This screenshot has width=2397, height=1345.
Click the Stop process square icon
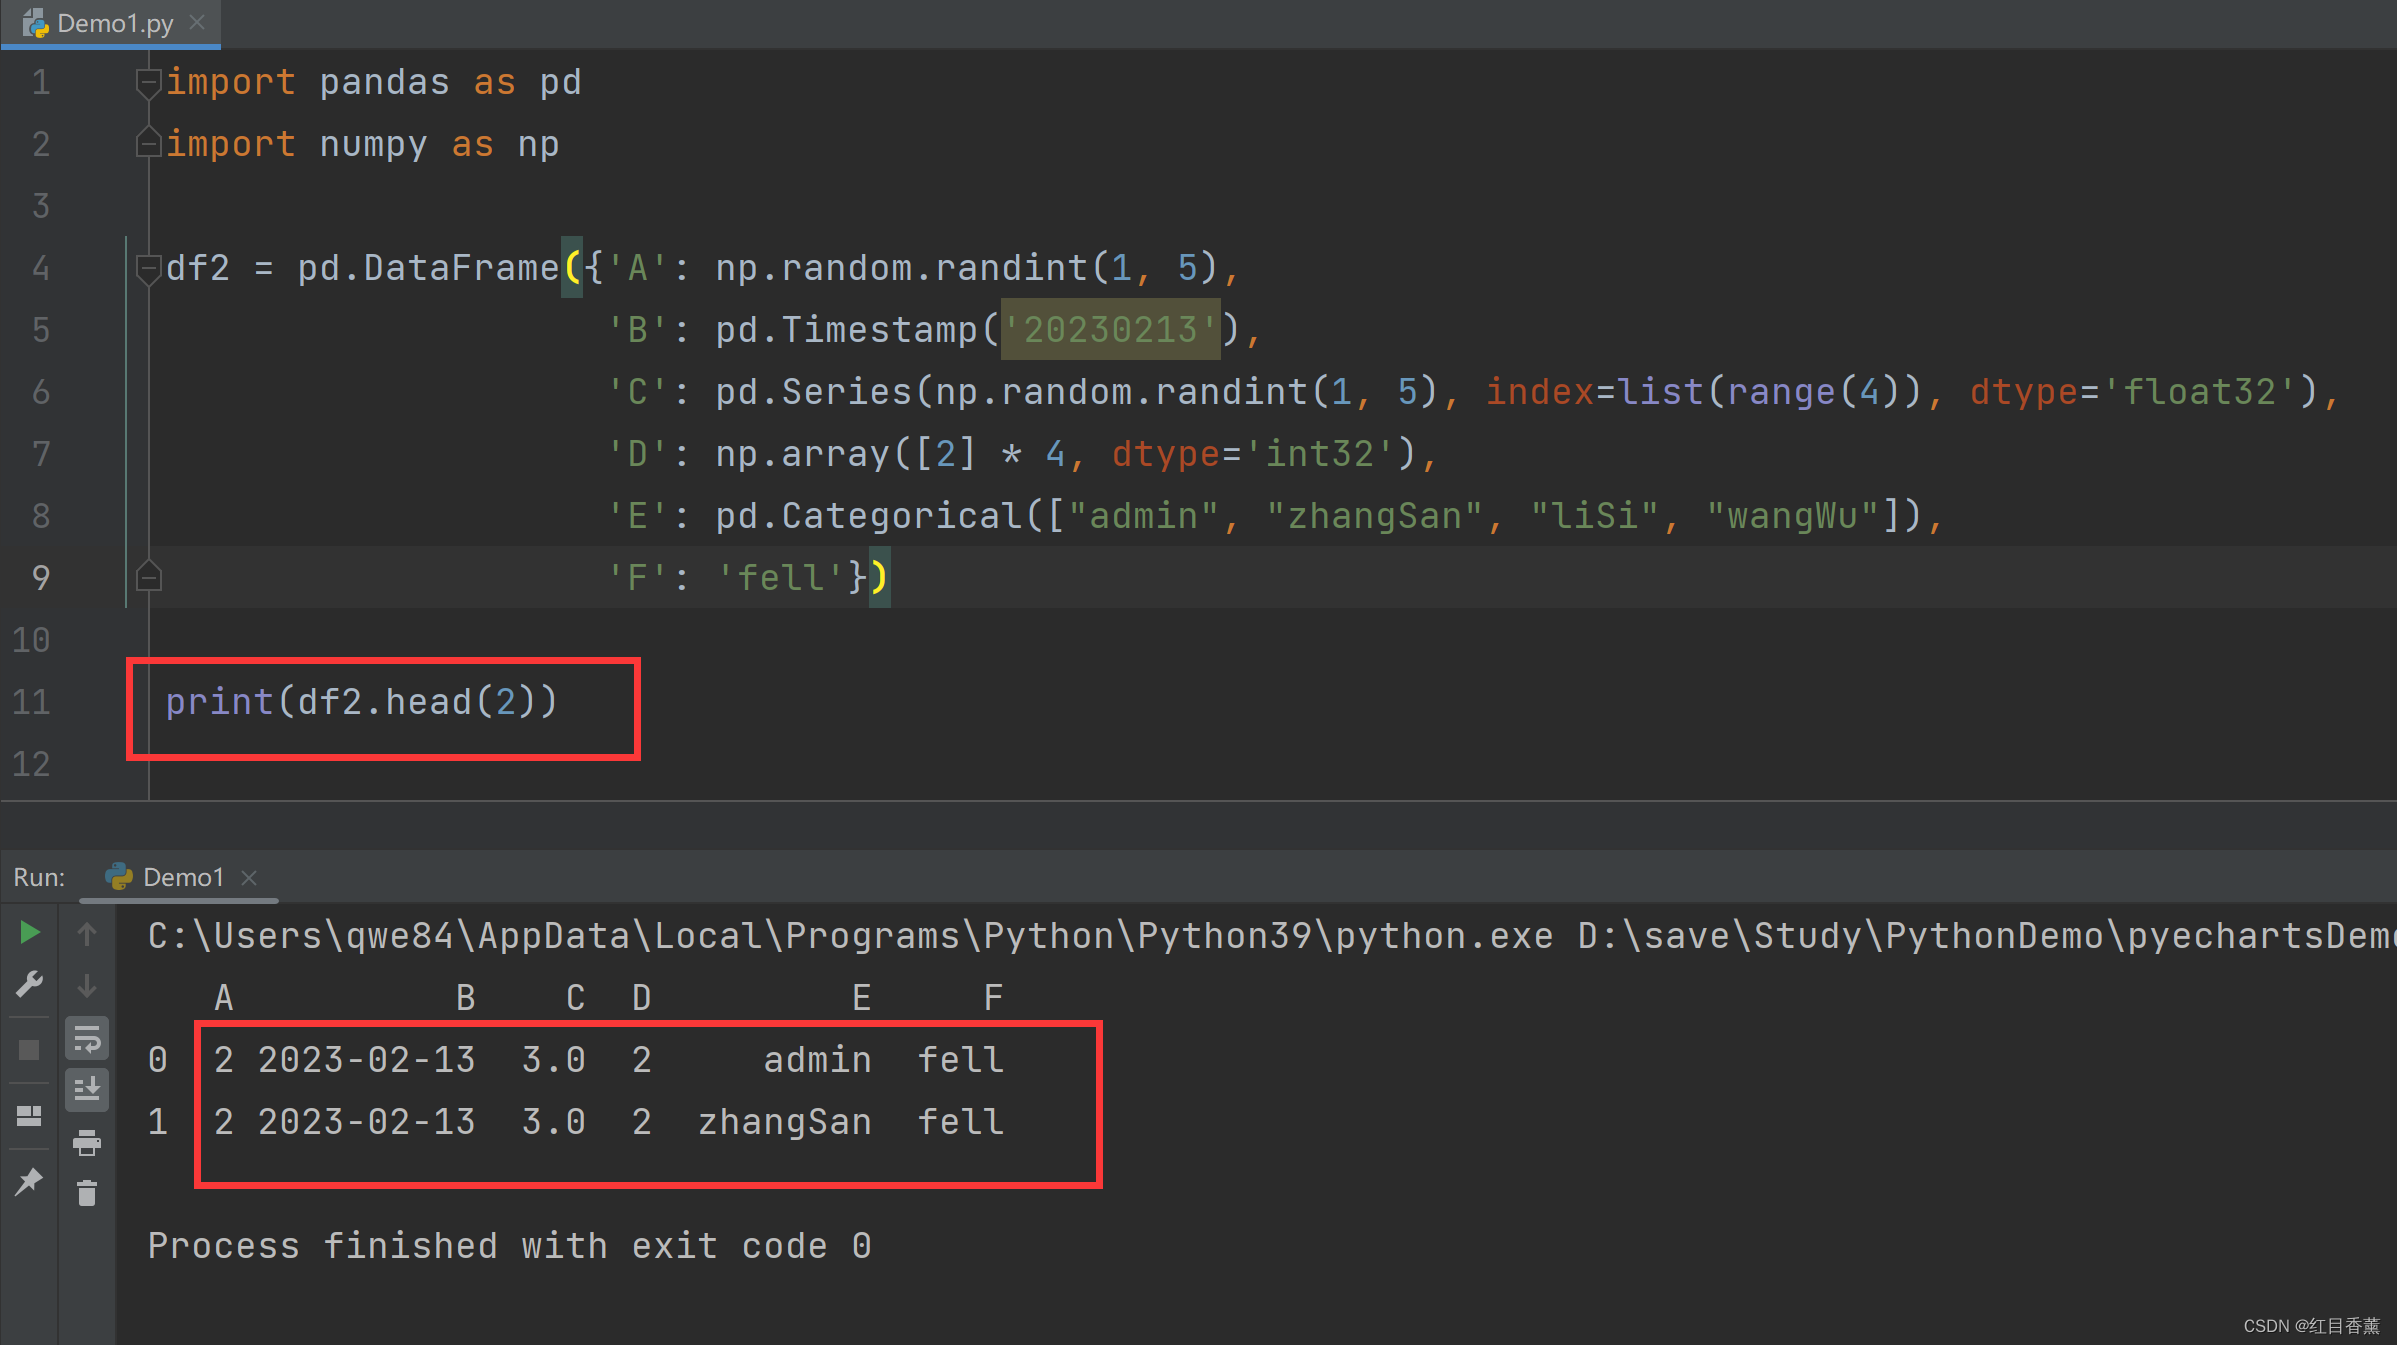pos(29,1049)
